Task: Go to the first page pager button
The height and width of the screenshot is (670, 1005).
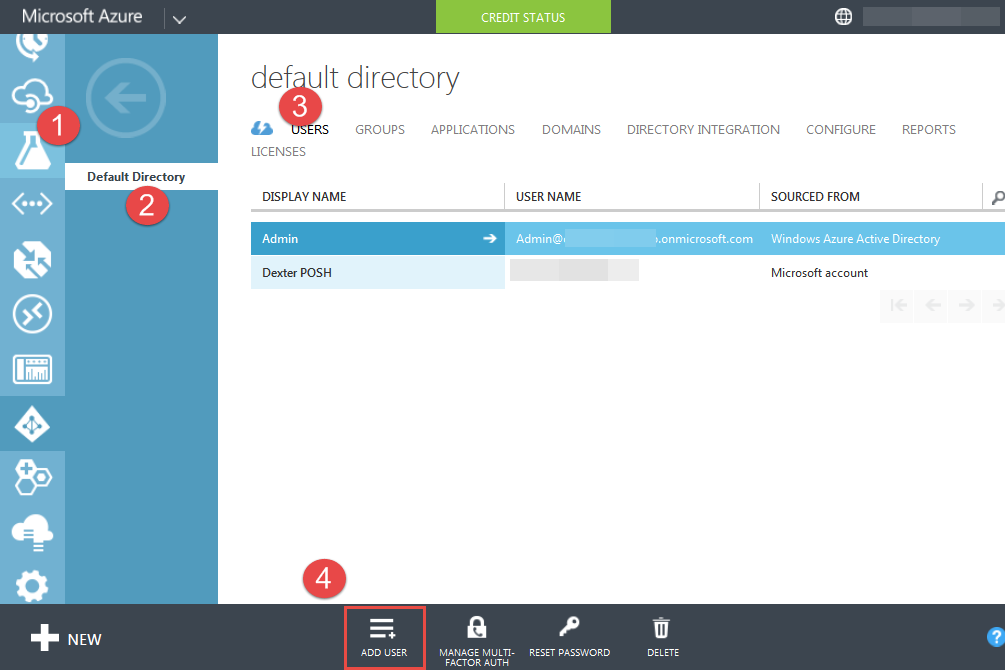Action: point(898,305)
